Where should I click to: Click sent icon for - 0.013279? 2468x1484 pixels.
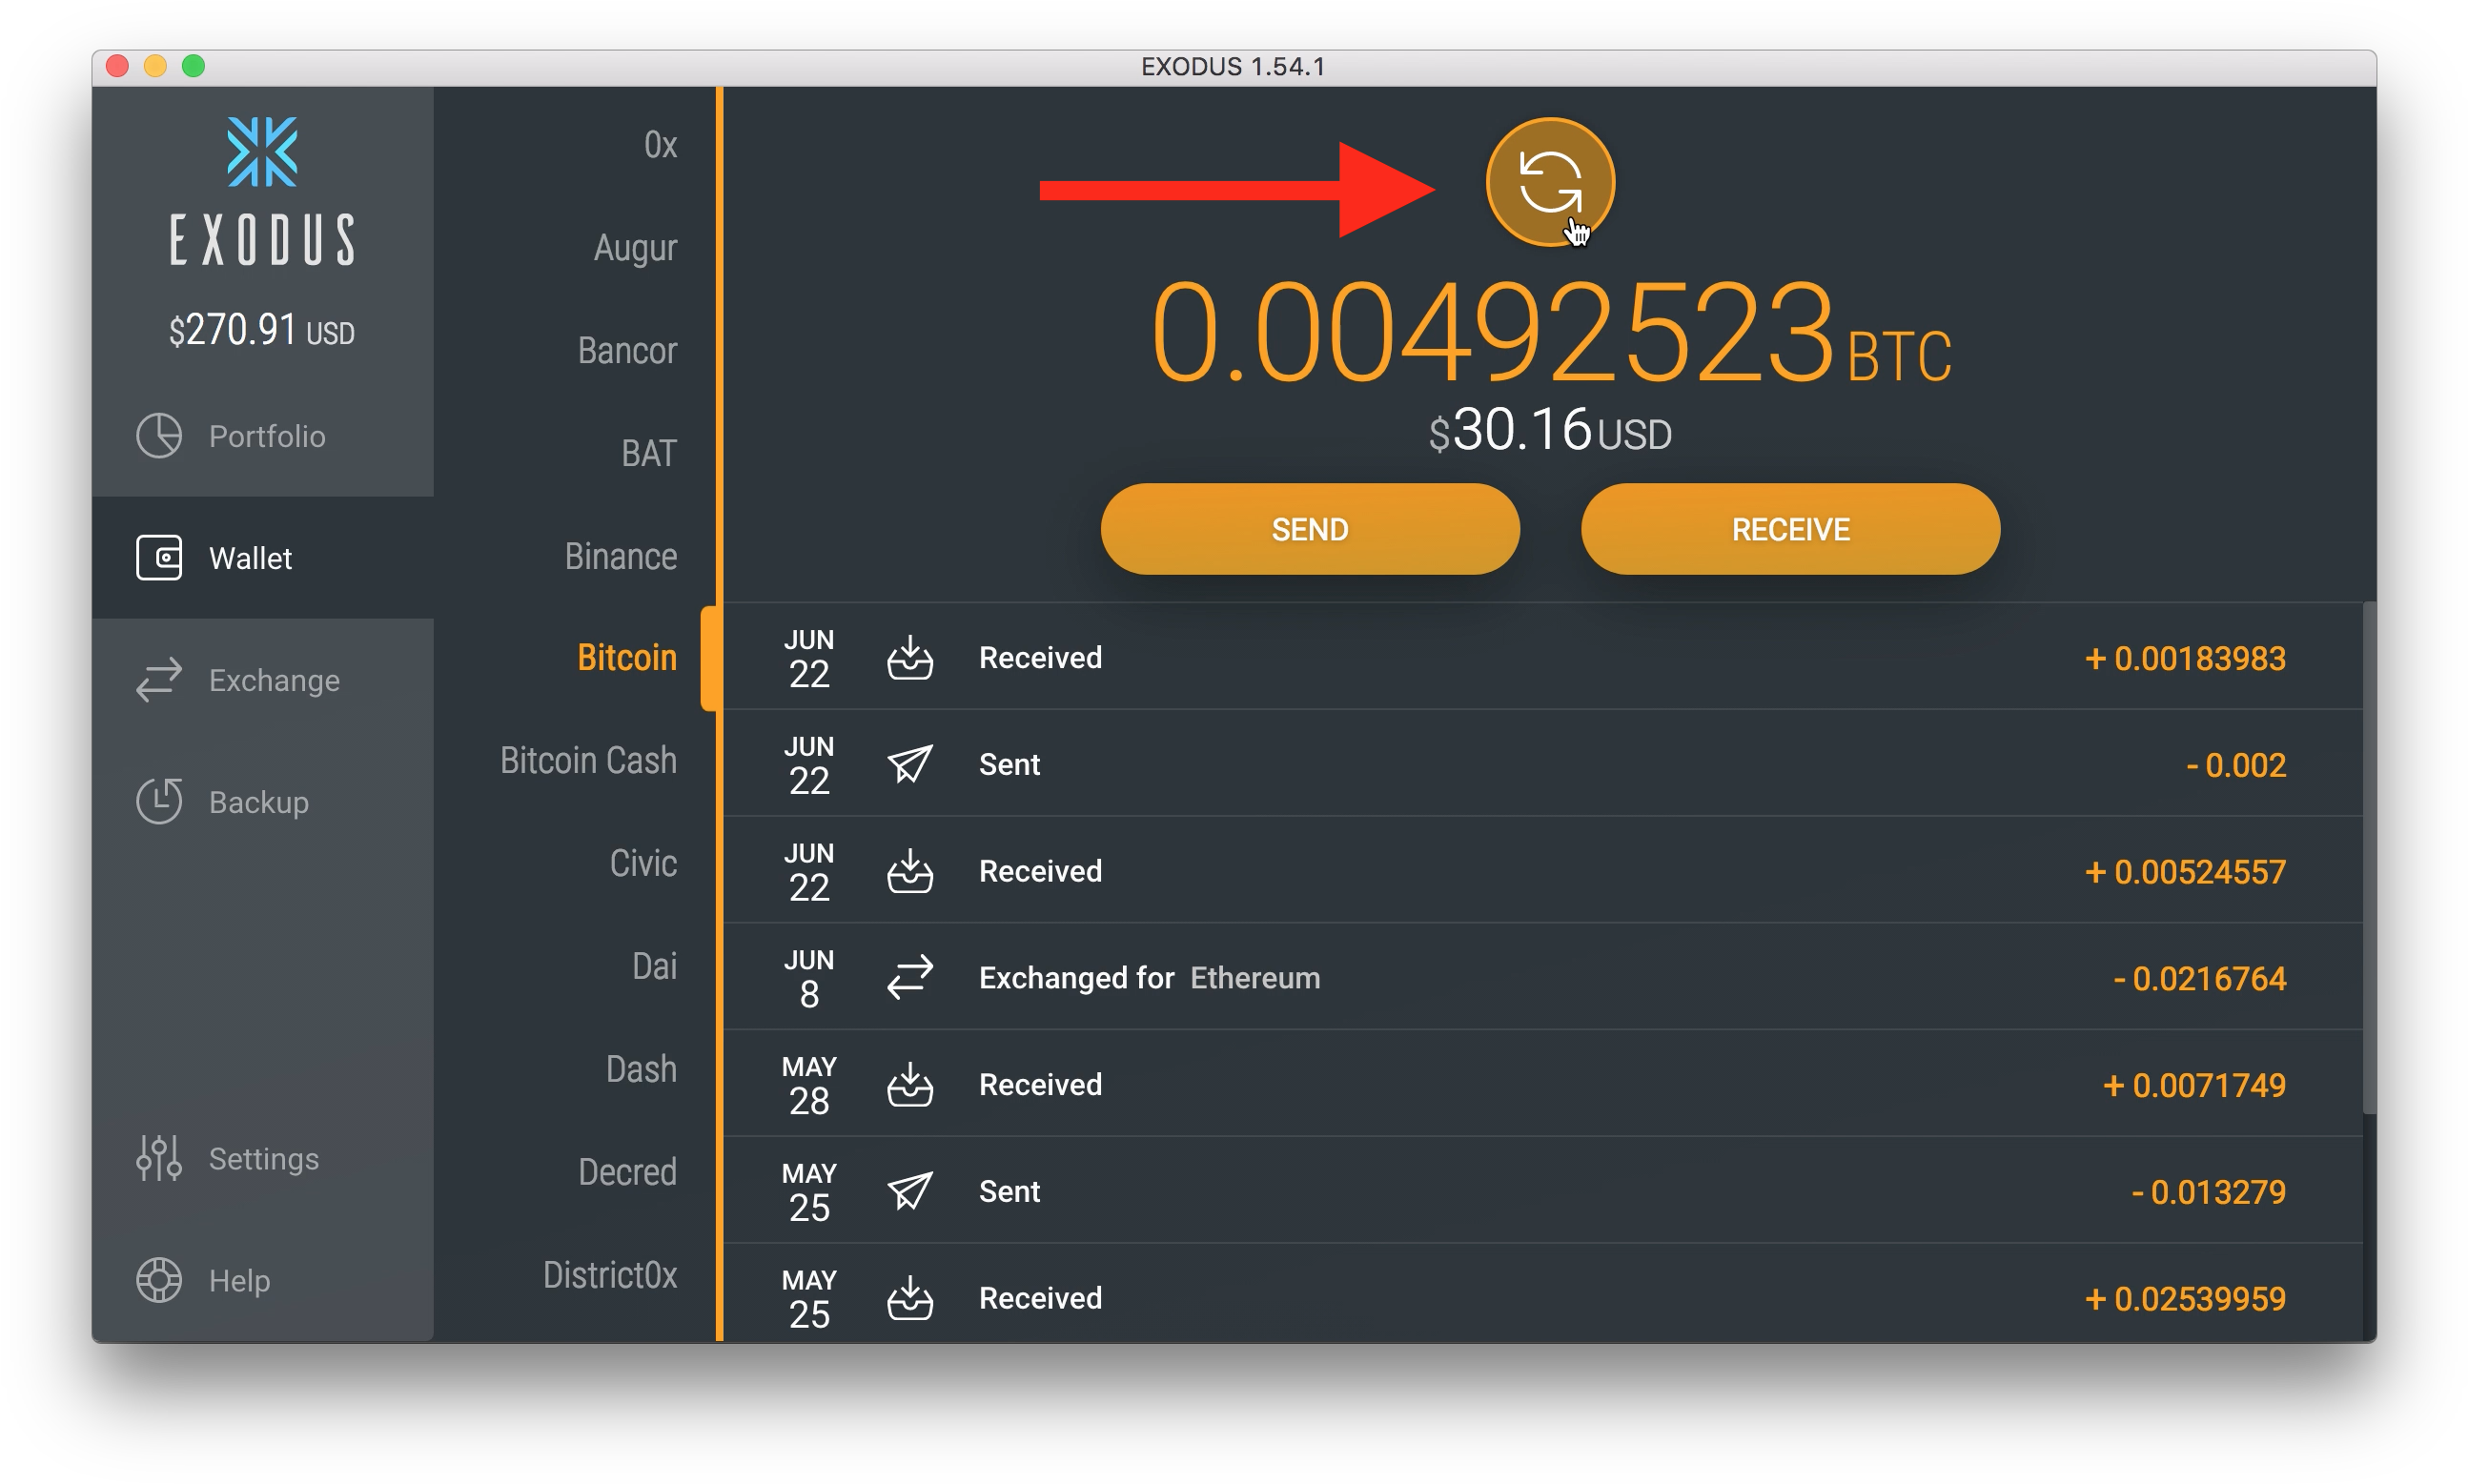point(910,1191)
